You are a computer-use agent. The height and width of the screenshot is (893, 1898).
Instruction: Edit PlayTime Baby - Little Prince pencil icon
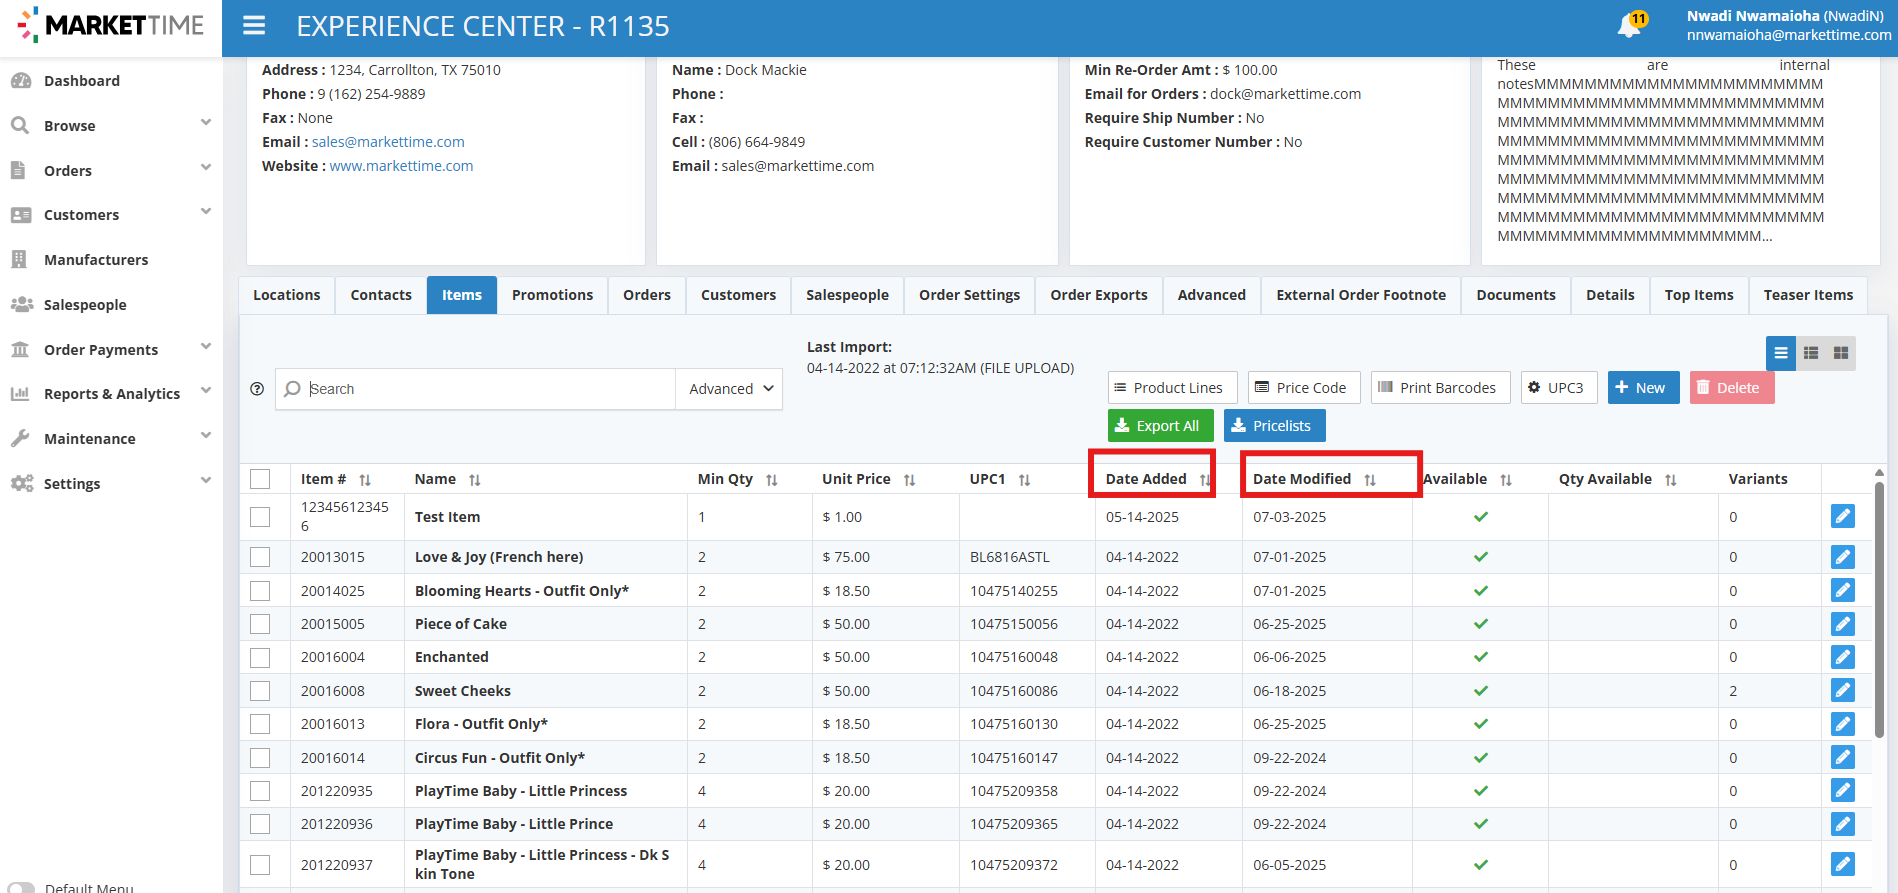coord(1843,824)
